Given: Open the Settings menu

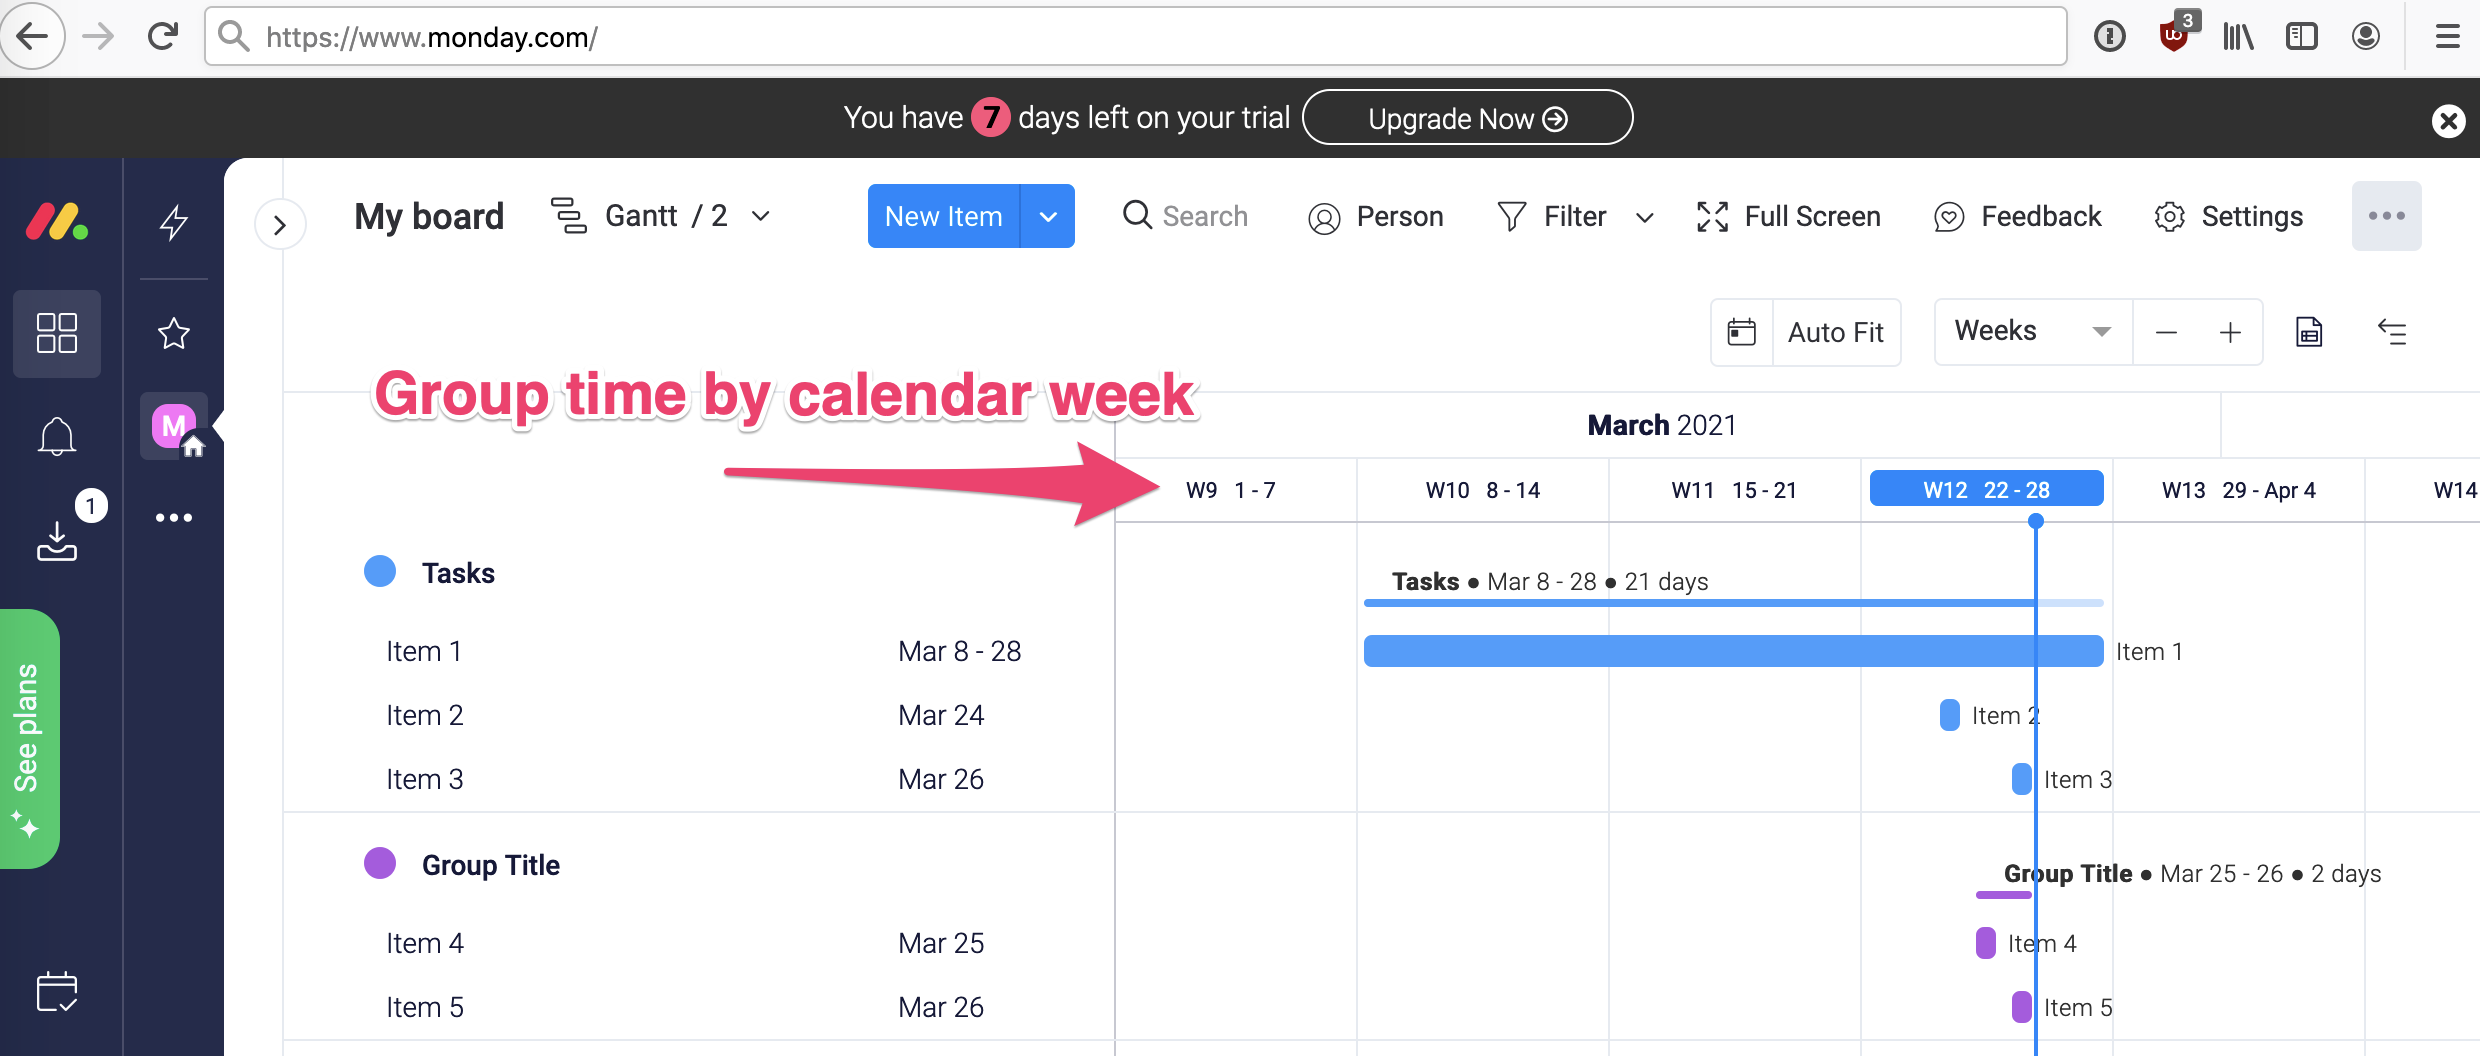Looking at the screenshot, I should pos(2228,216).
